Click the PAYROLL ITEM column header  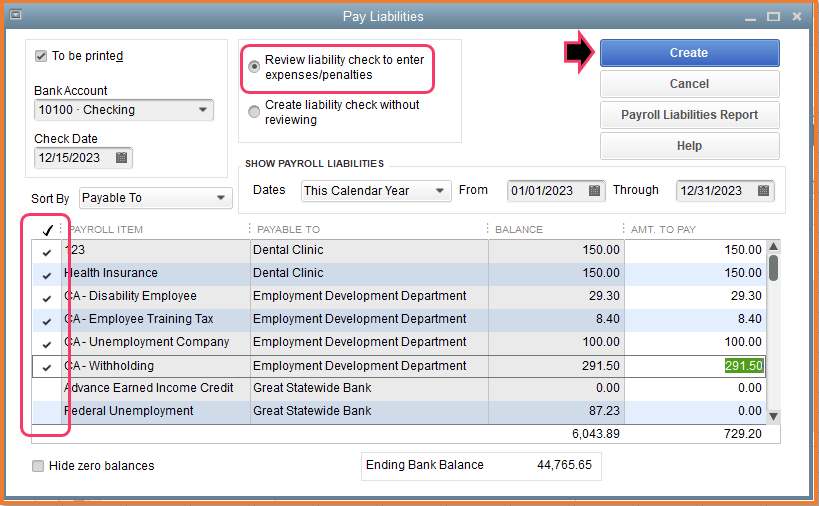(x=106, y=229)
